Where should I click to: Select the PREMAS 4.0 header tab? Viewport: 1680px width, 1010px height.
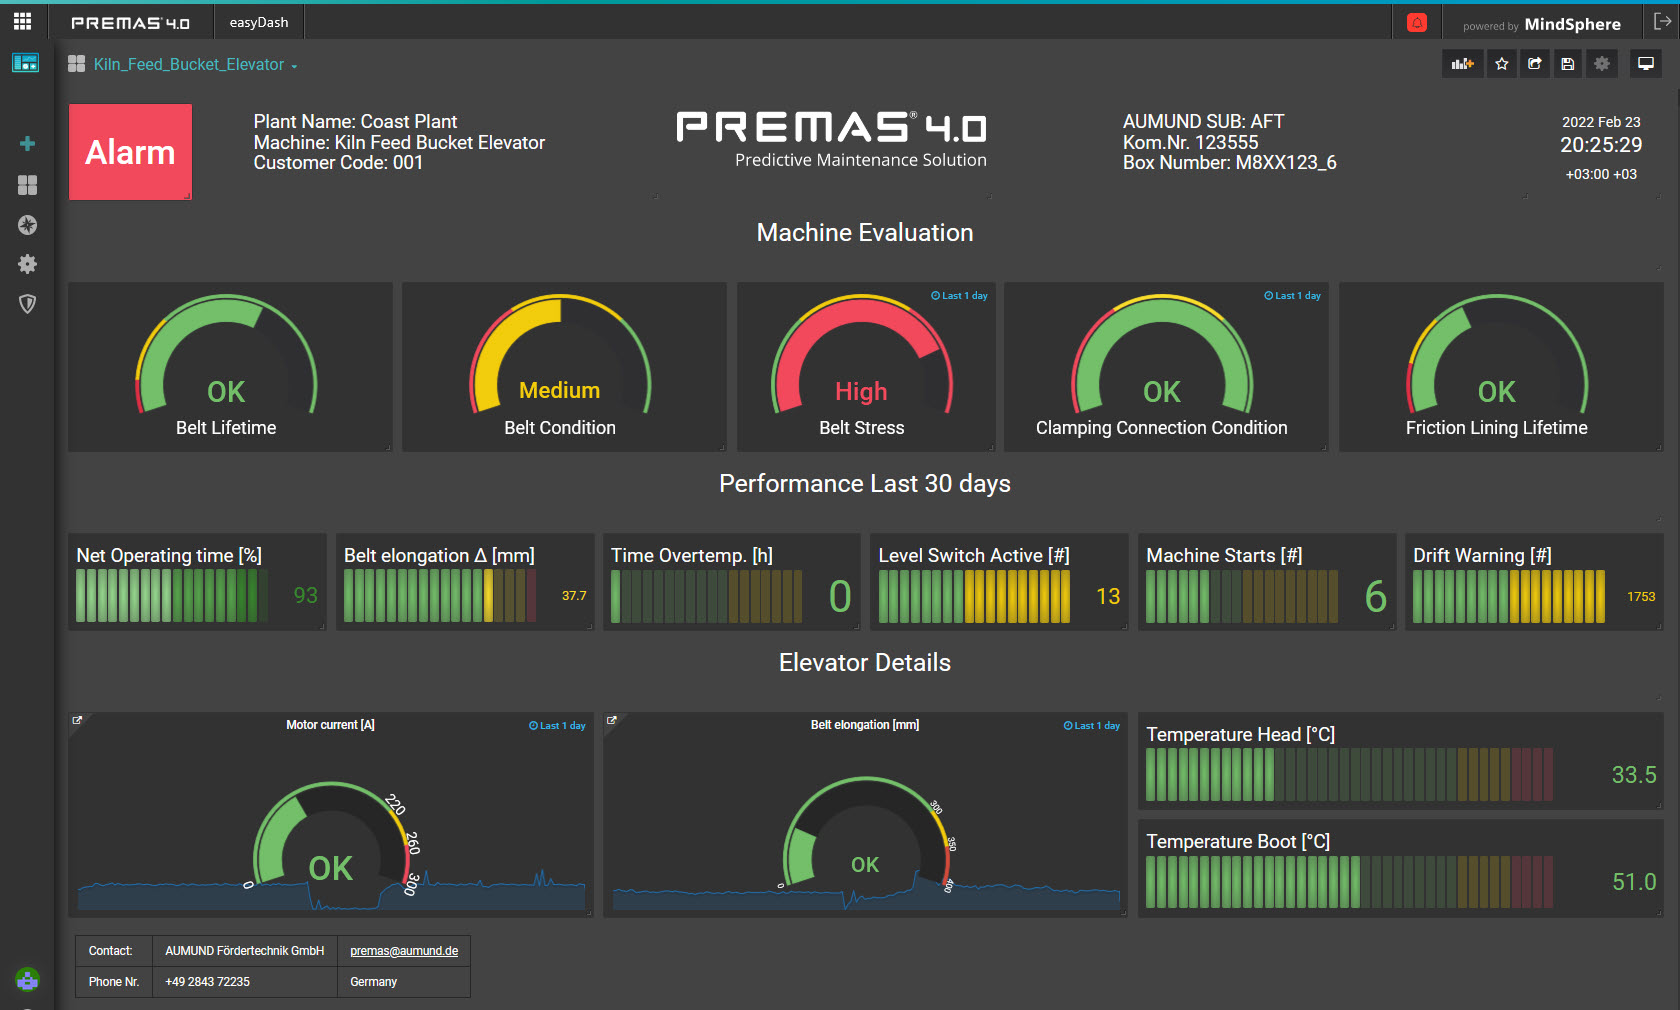point(130,22)
